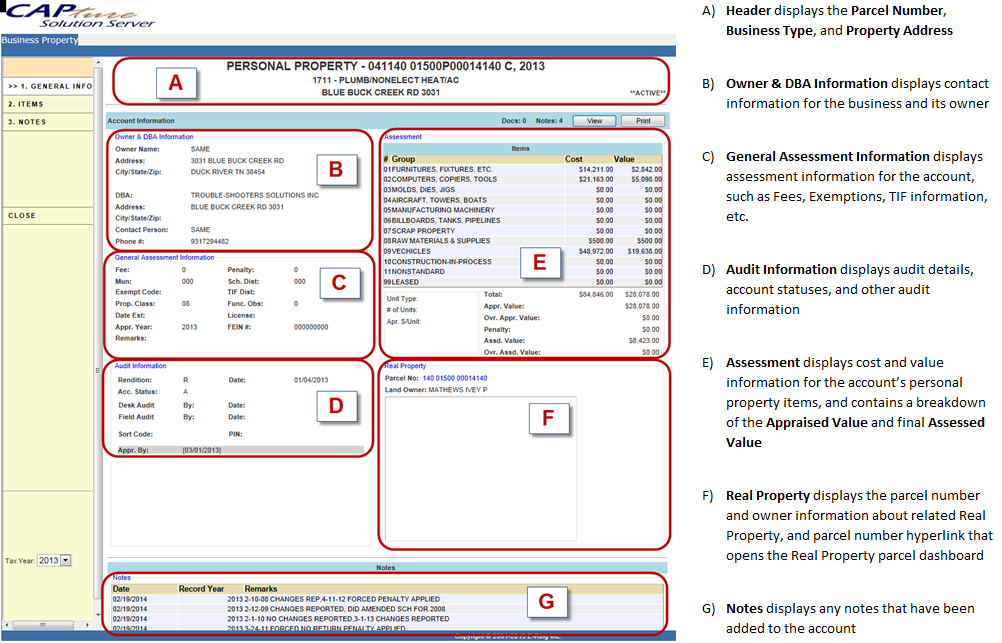Click the $19,638.00 vehicles value
Screen dimensions: 1002x643
click(x=644, y=251)
